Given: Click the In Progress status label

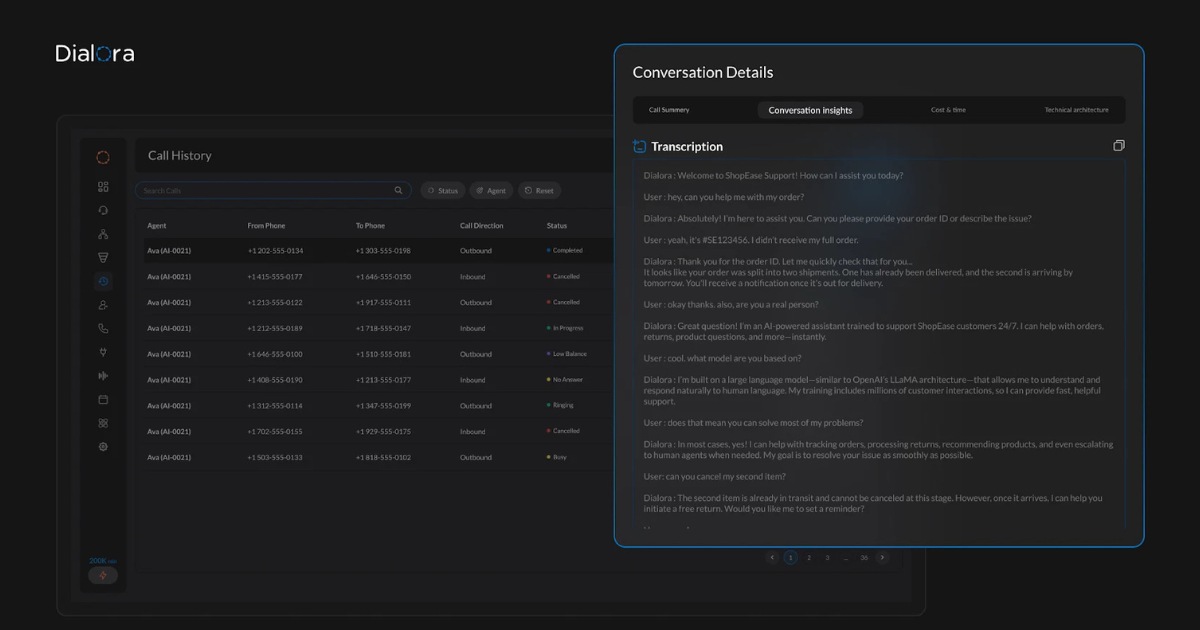Looking at the screenshot, I should pyautogui.click(x=568, y=328).
